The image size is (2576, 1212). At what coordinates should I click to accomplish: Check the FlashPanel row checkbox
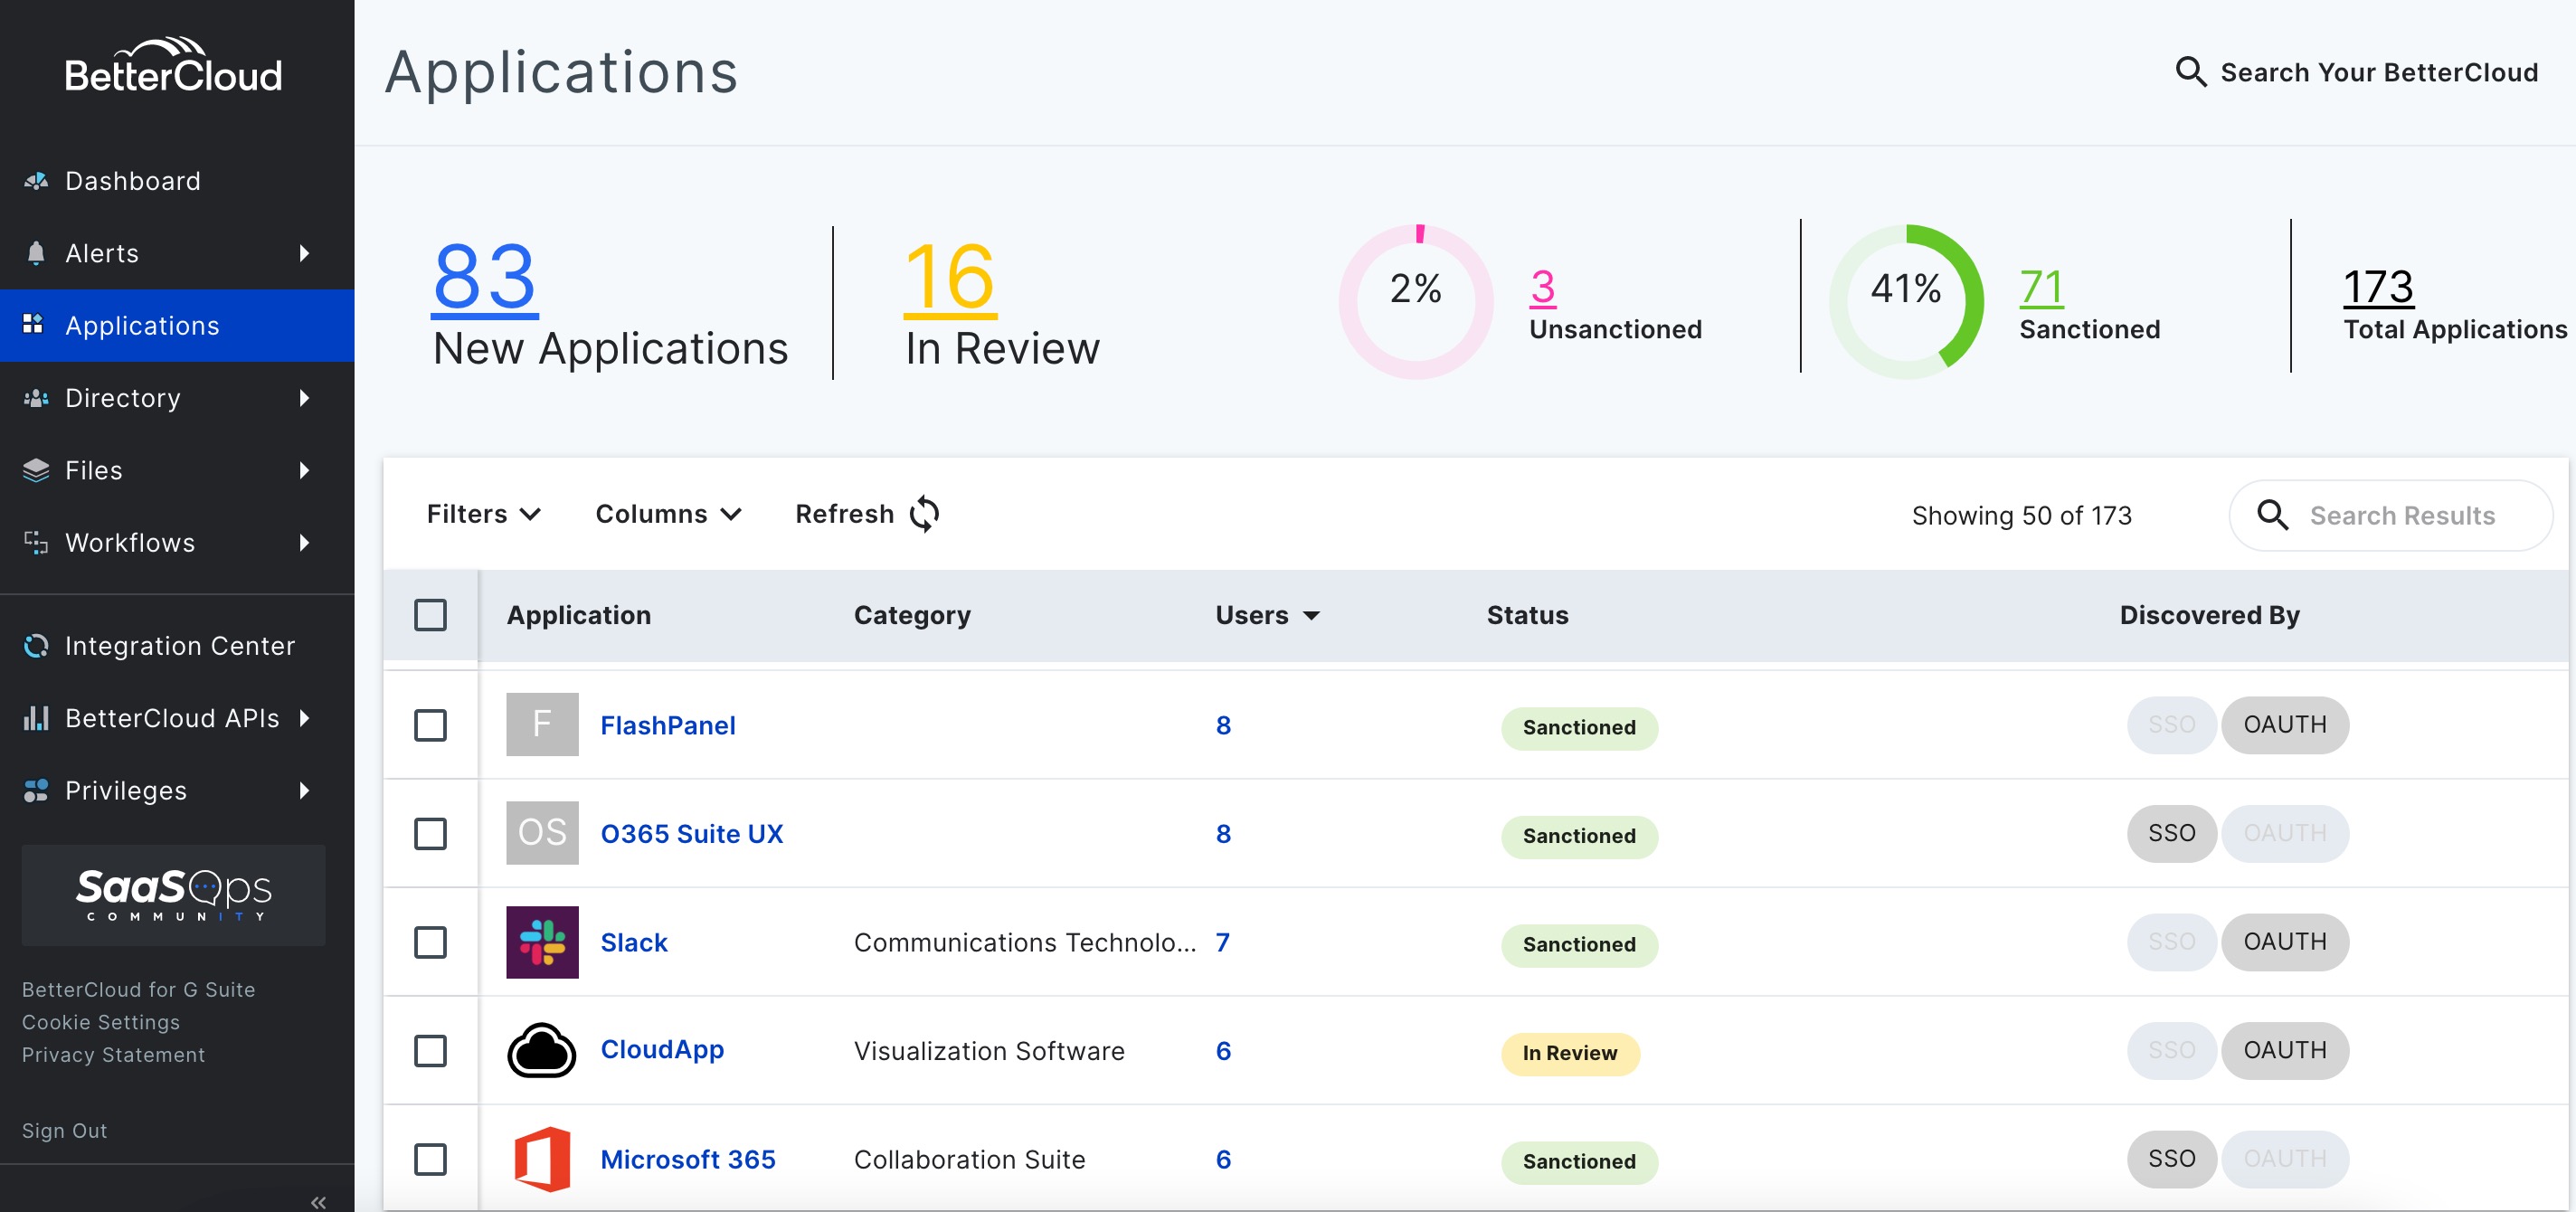click(430, 725)
